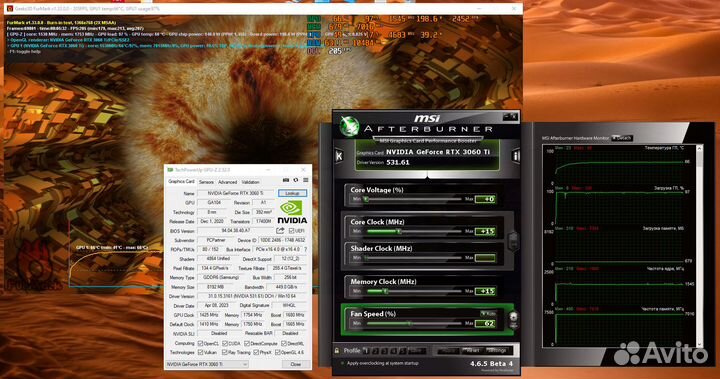Toggle the UEFI checkbox in GPU-Z
This screenshot has height=379, width=720.
pos(292,231)
